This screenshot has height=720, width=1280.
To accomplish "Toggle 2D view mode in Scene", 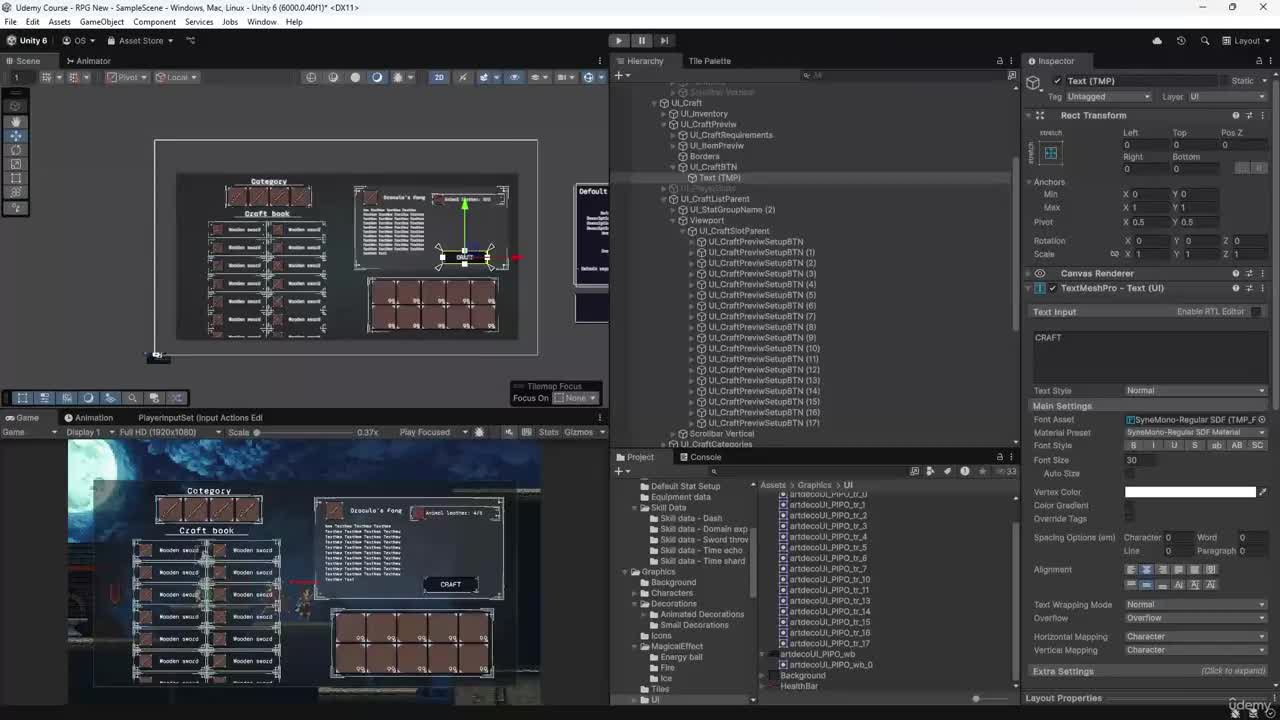I will pyautogui.click(x=438, y=77).
